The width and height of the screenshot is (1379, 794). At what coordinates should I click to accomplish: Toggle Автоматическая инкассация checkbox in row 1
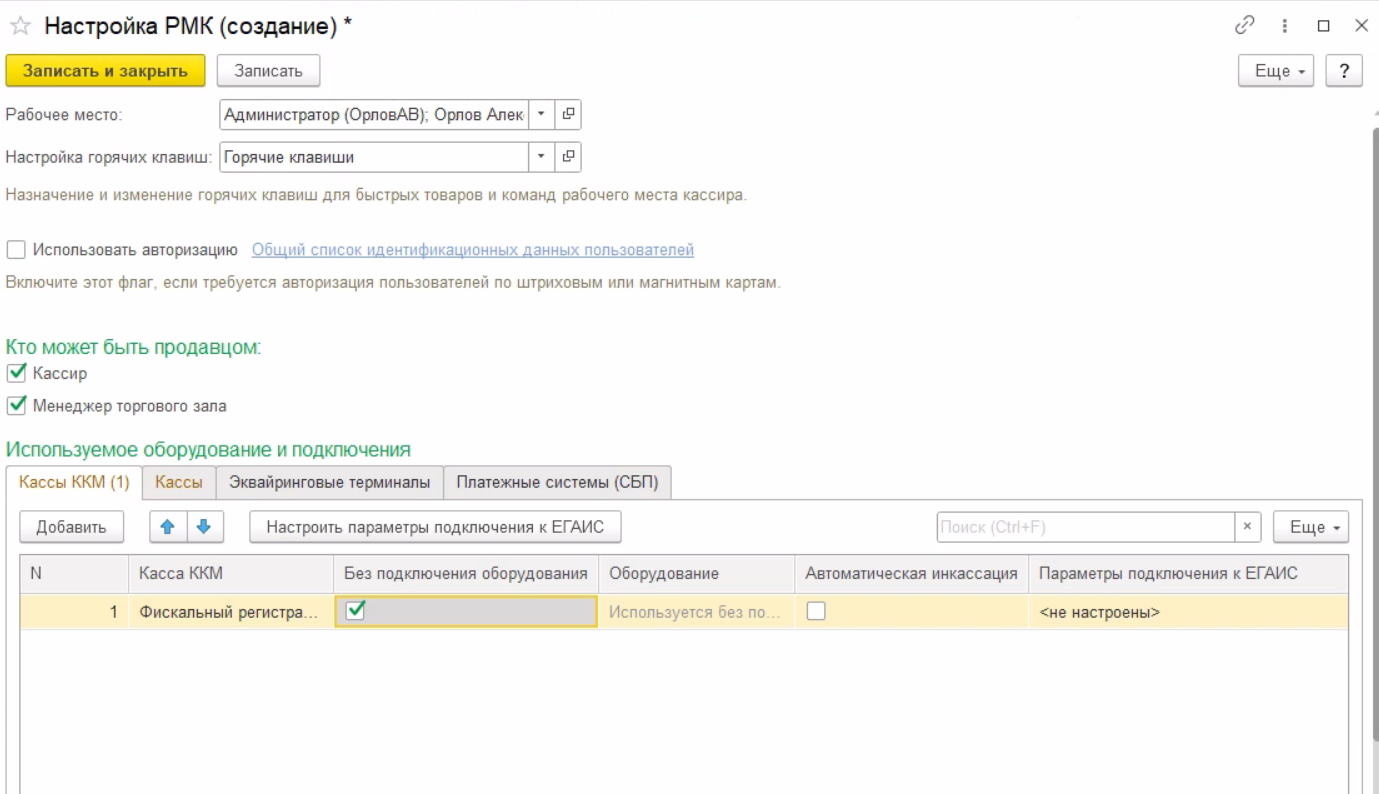pos(816,611)
